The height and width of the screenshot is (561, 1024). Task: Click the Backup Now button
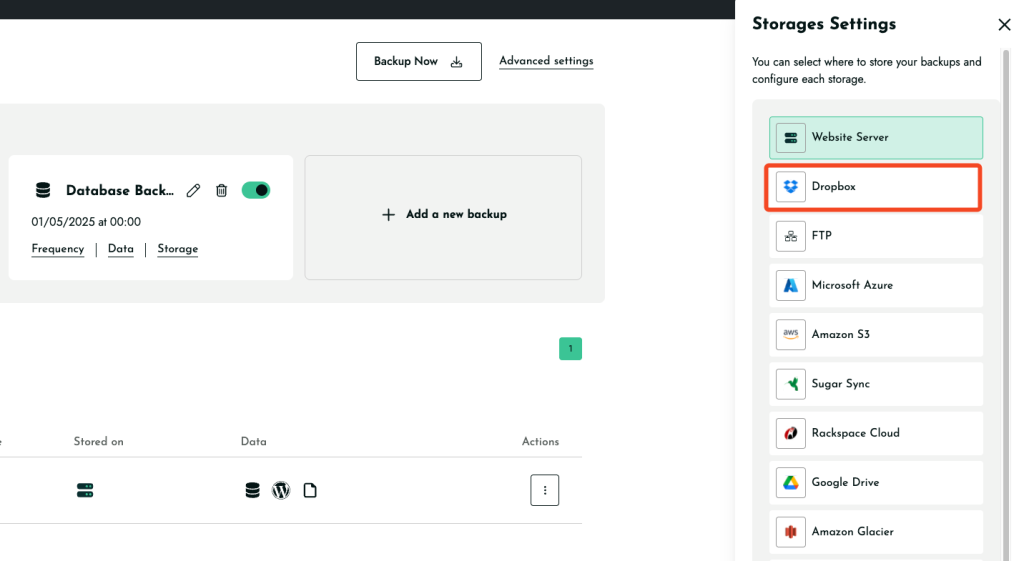(x=419, y=61)
